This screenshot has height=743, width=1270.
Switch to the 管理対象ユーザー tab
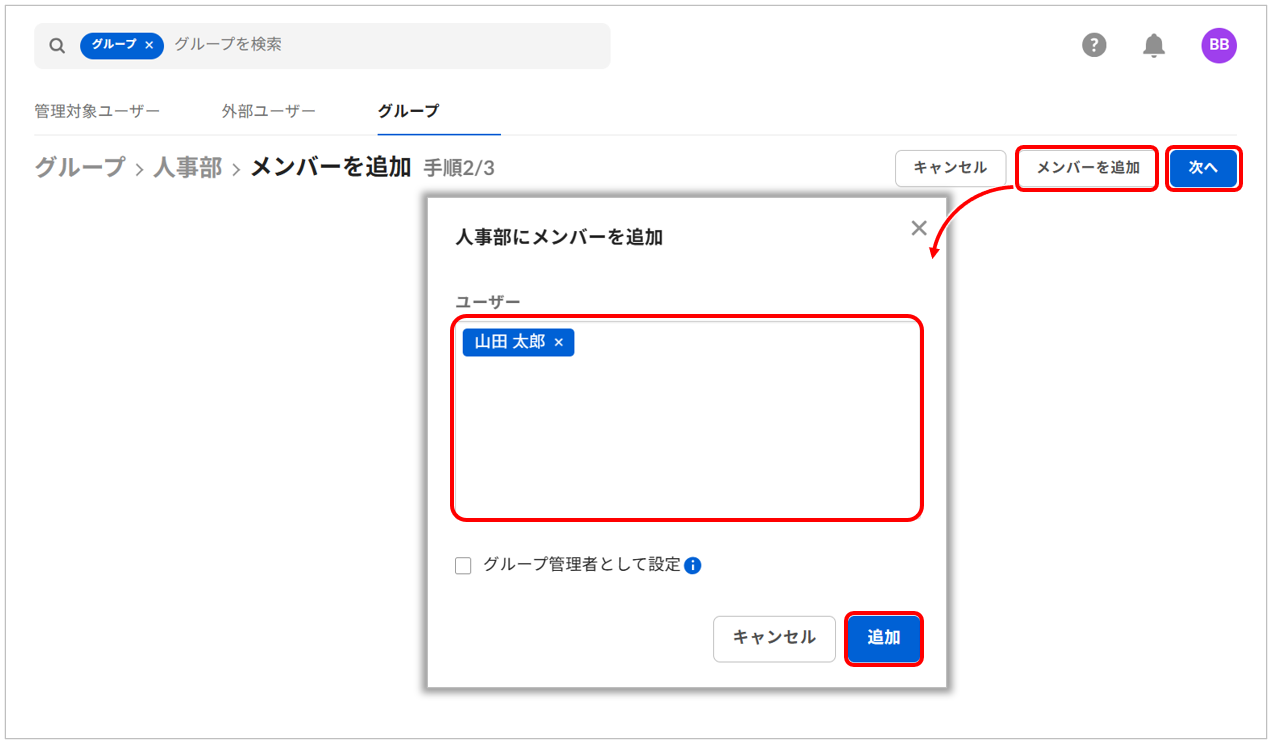[97, 111]
